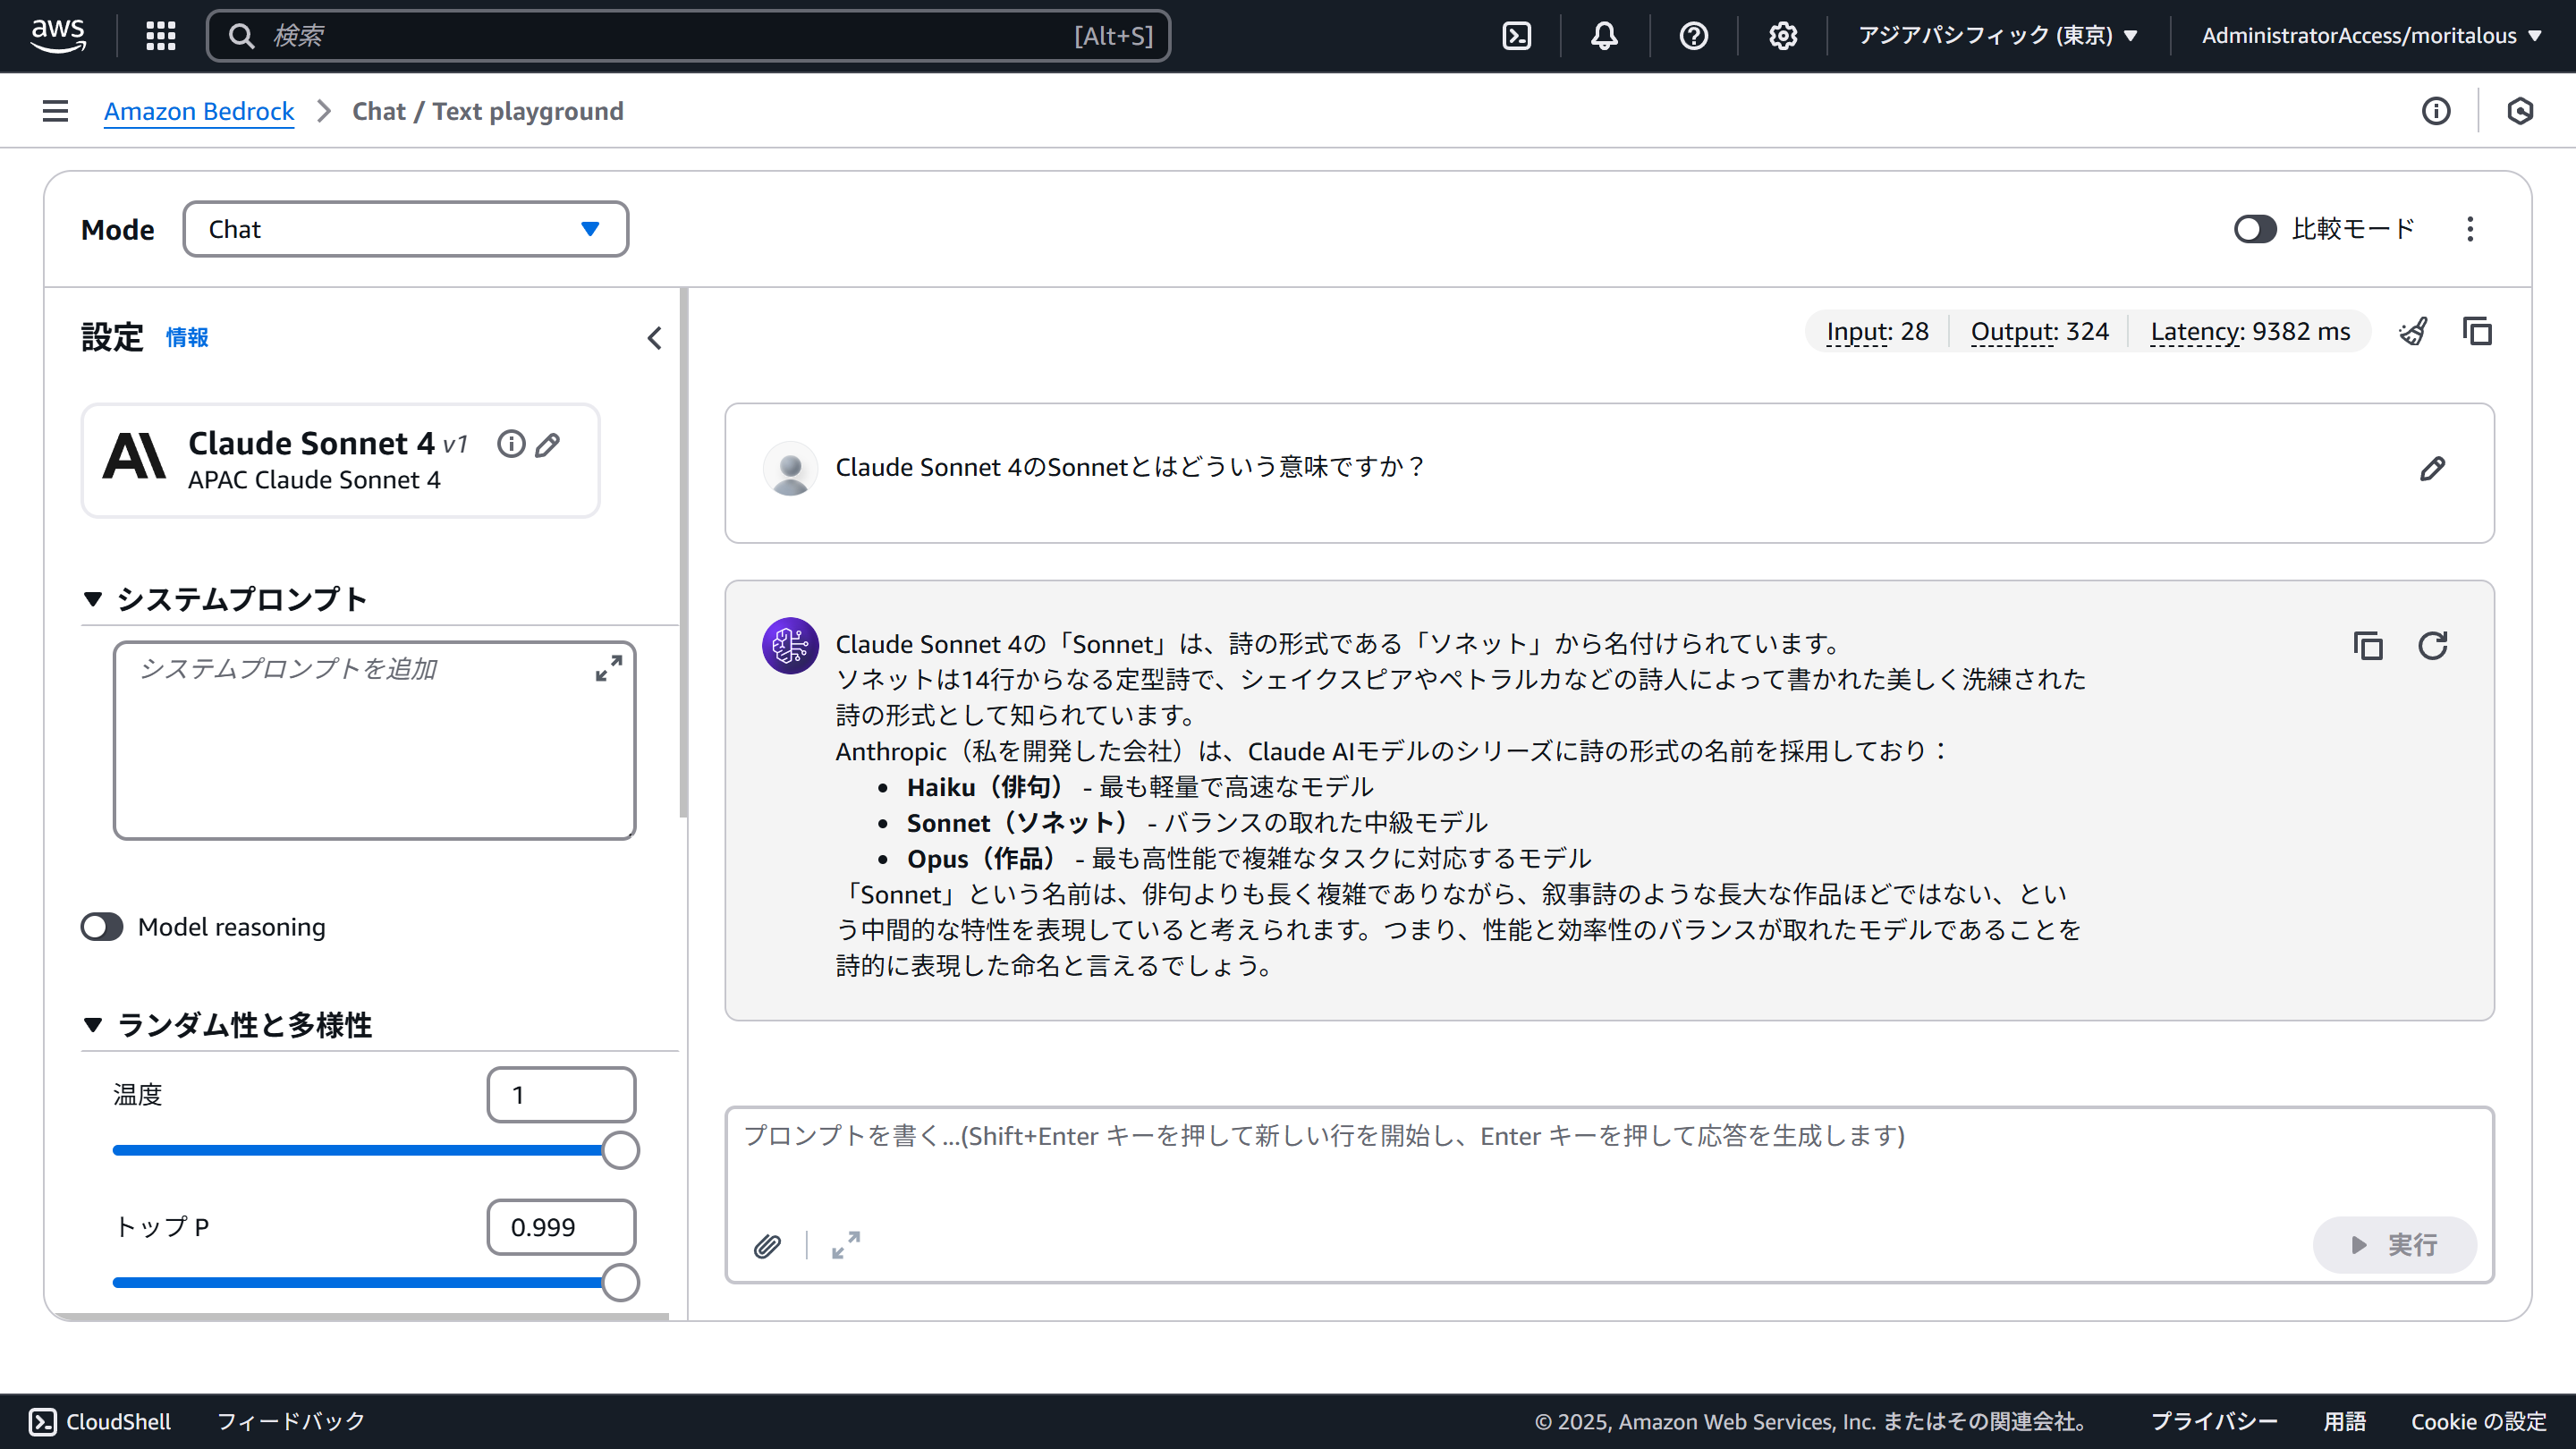
Task: Open the info panel icon near breadcrumb
Action: coord(2436,111)
